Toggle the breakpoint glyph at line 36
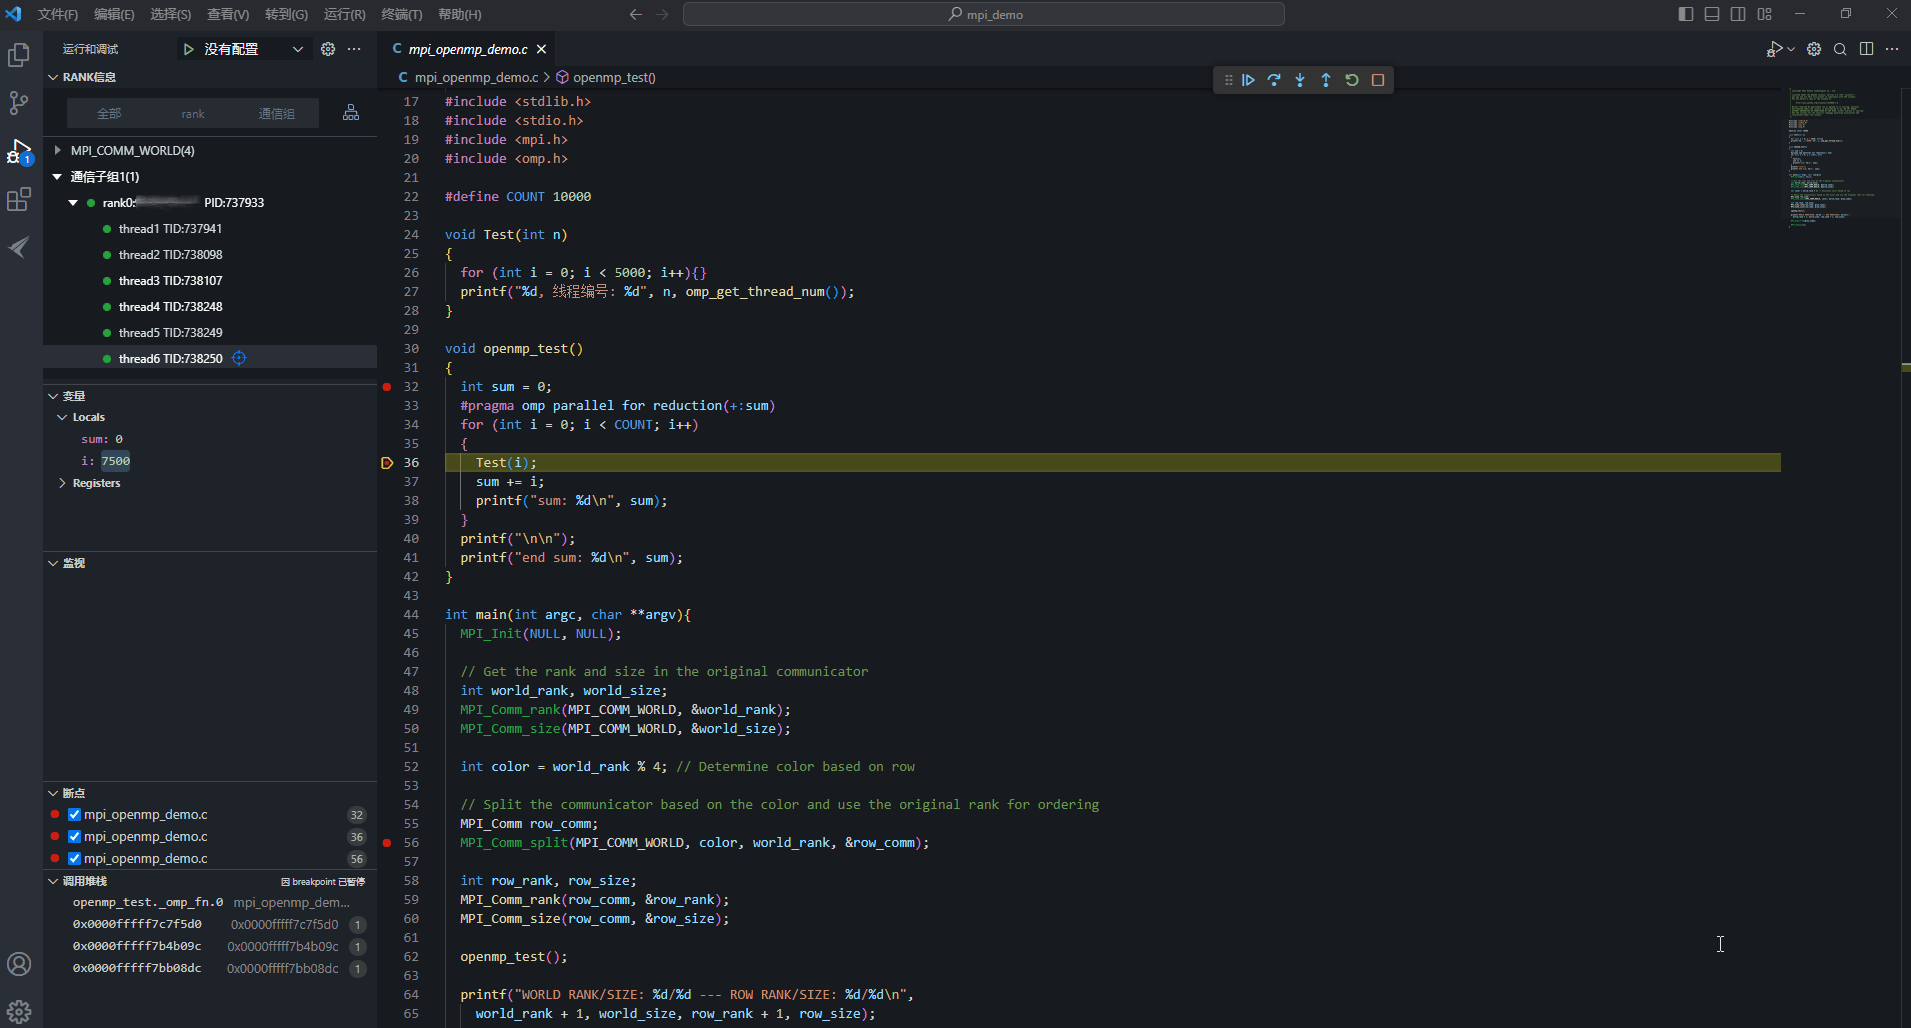Viewport: 1911px width, 1028px height. (387, 463)
